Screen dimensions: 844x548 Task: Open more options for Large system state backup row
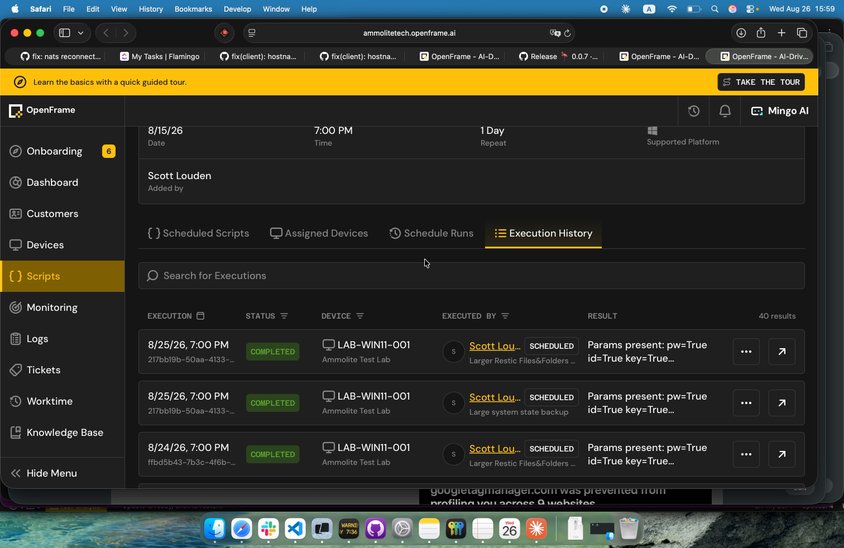coord(746,403)
